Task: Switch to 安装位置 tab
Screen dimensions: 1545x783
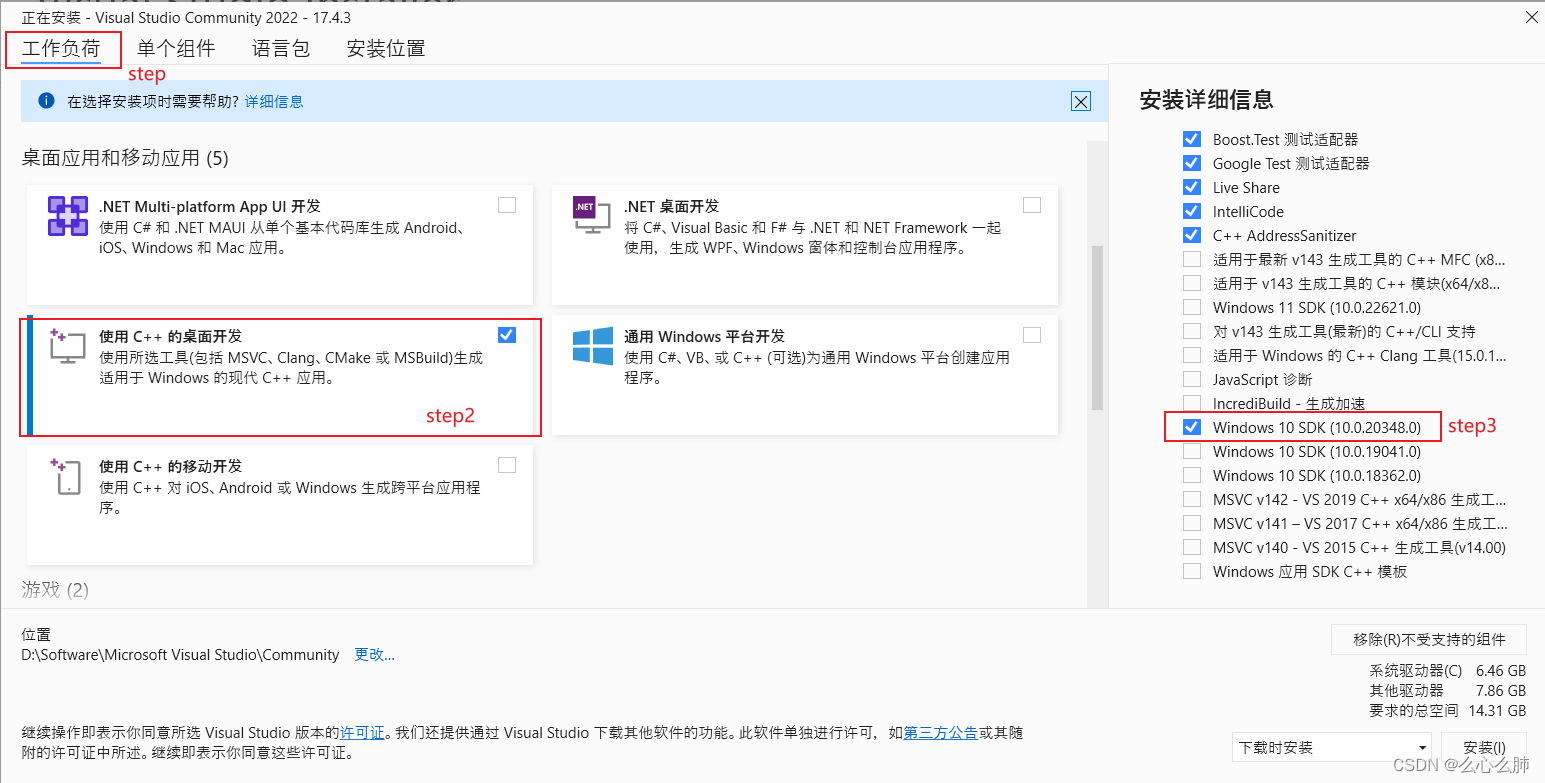Action: click(386, 48)
